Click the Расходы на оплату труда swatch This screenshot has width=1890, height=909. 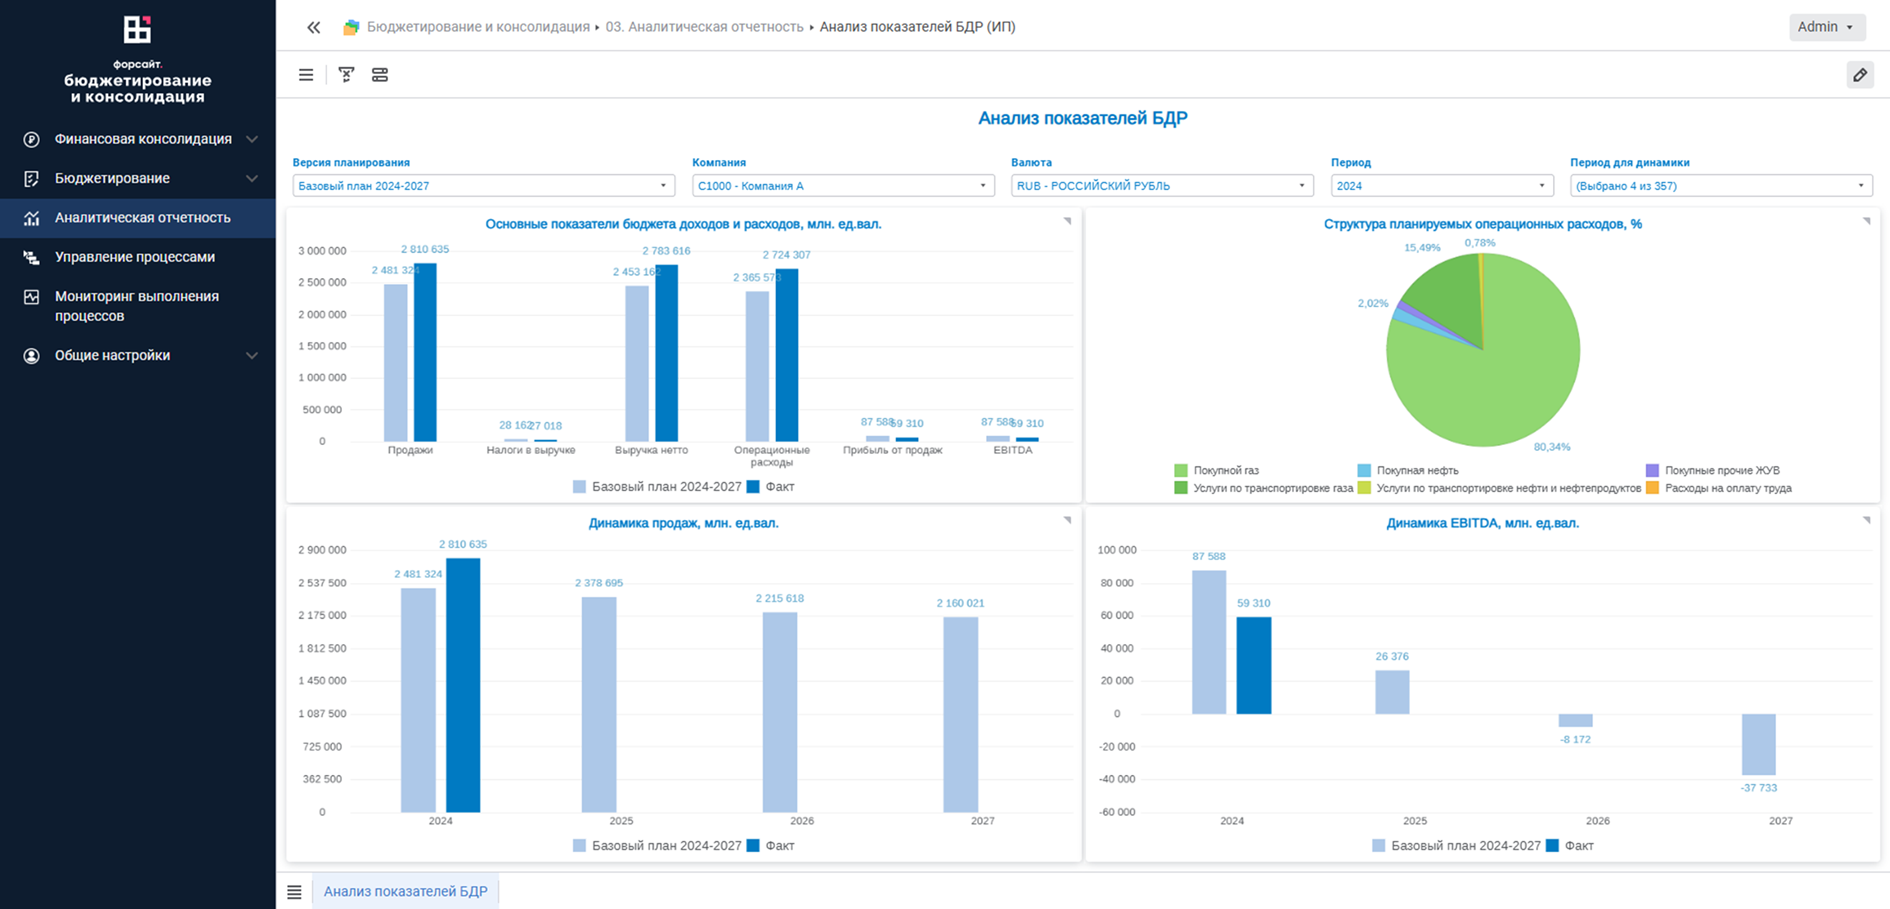point(1652,488)
